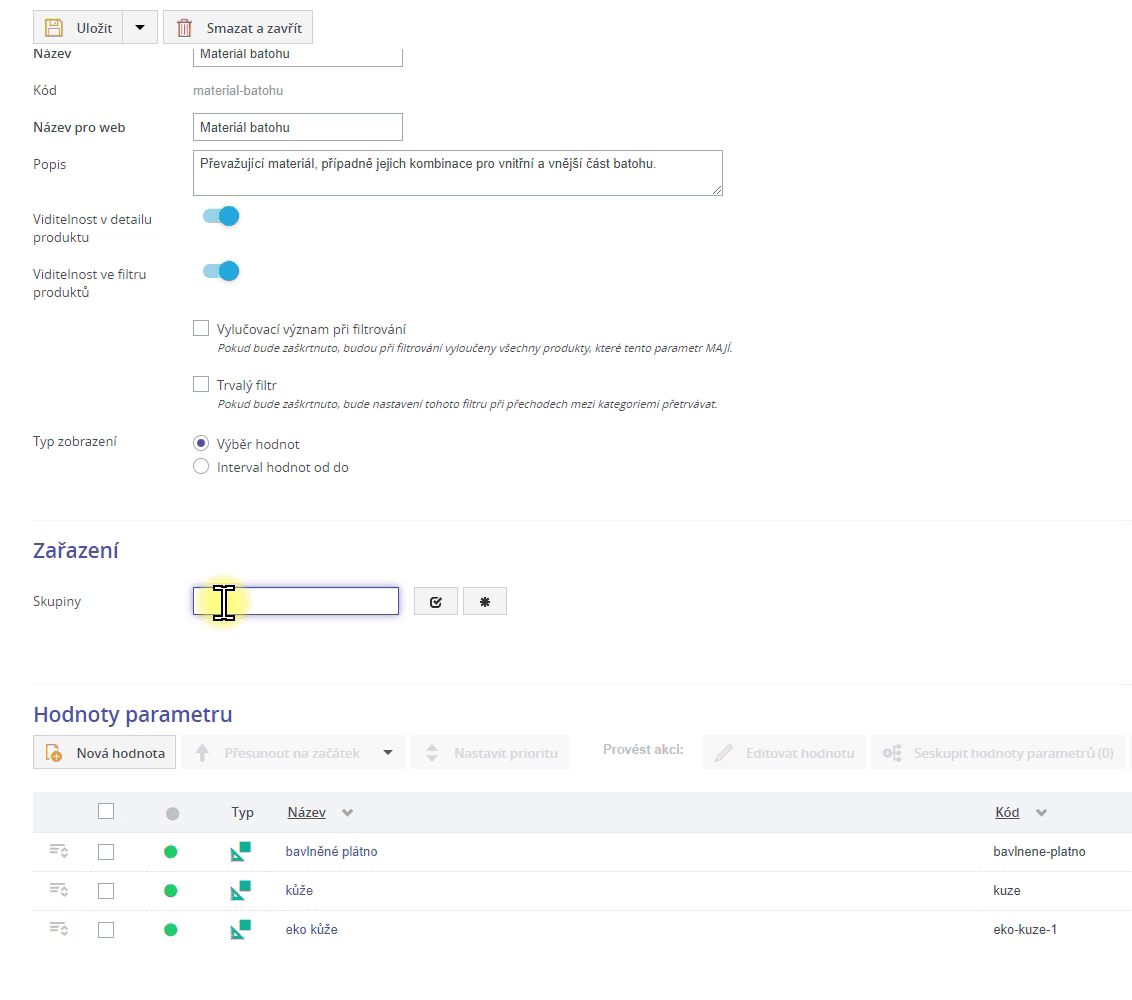Screen dimensions: 1132x1000
Task: Sort table by Název column header
Action: point(307,813)
